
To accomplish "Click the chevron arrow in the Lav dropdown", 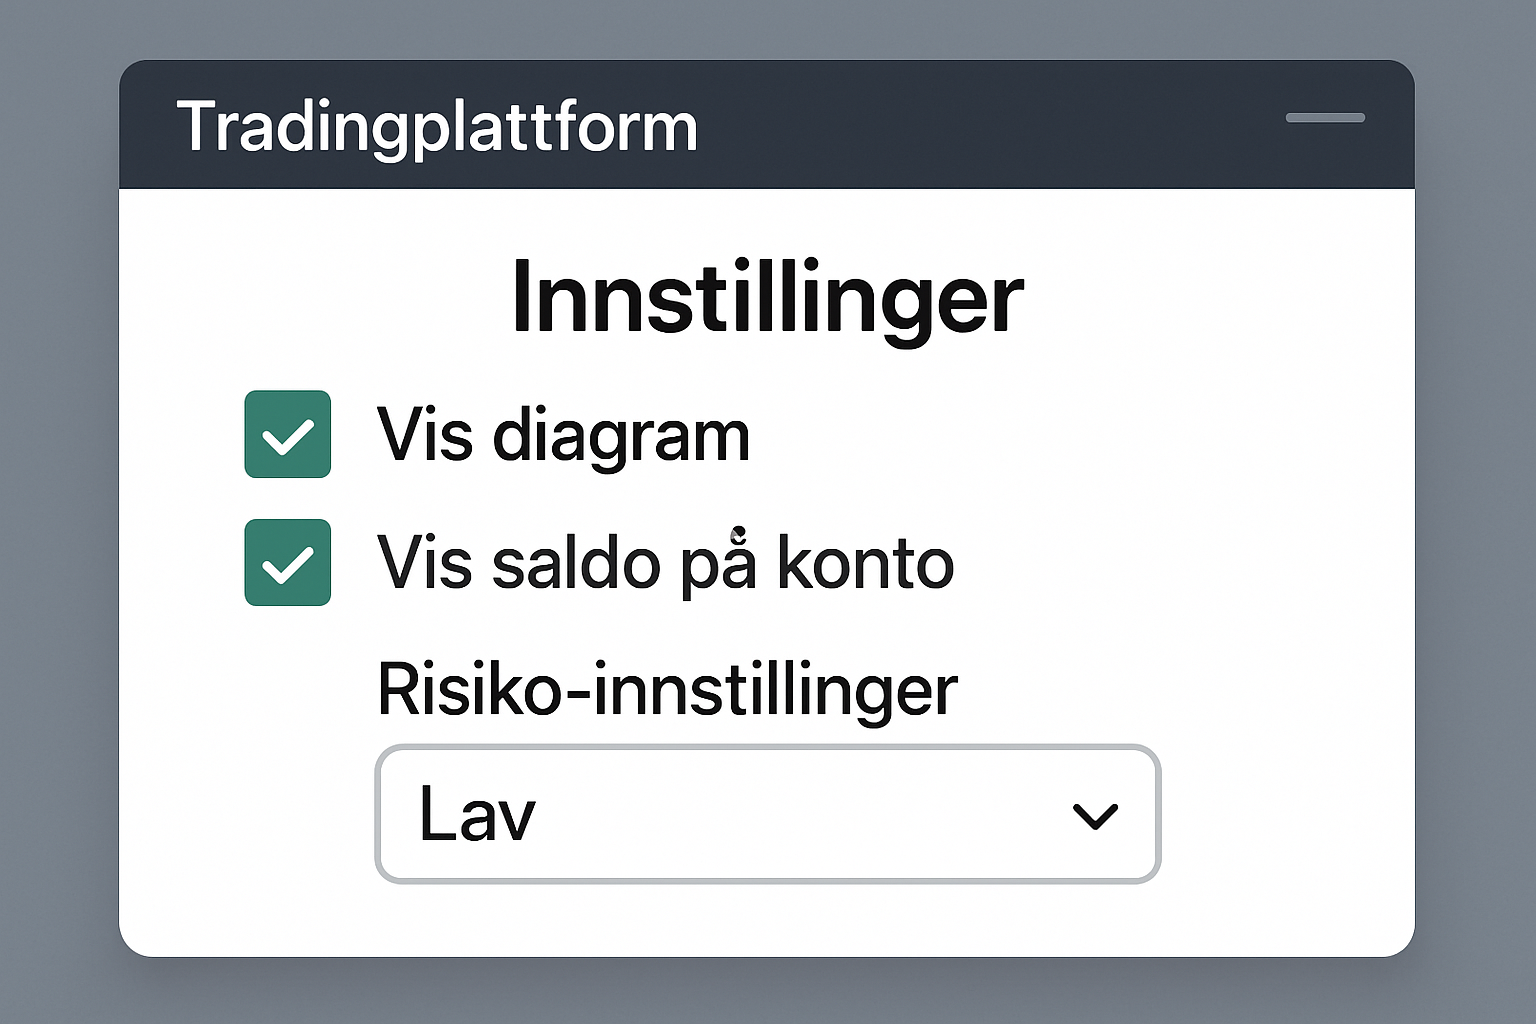I will click(x=1095, y=816).
